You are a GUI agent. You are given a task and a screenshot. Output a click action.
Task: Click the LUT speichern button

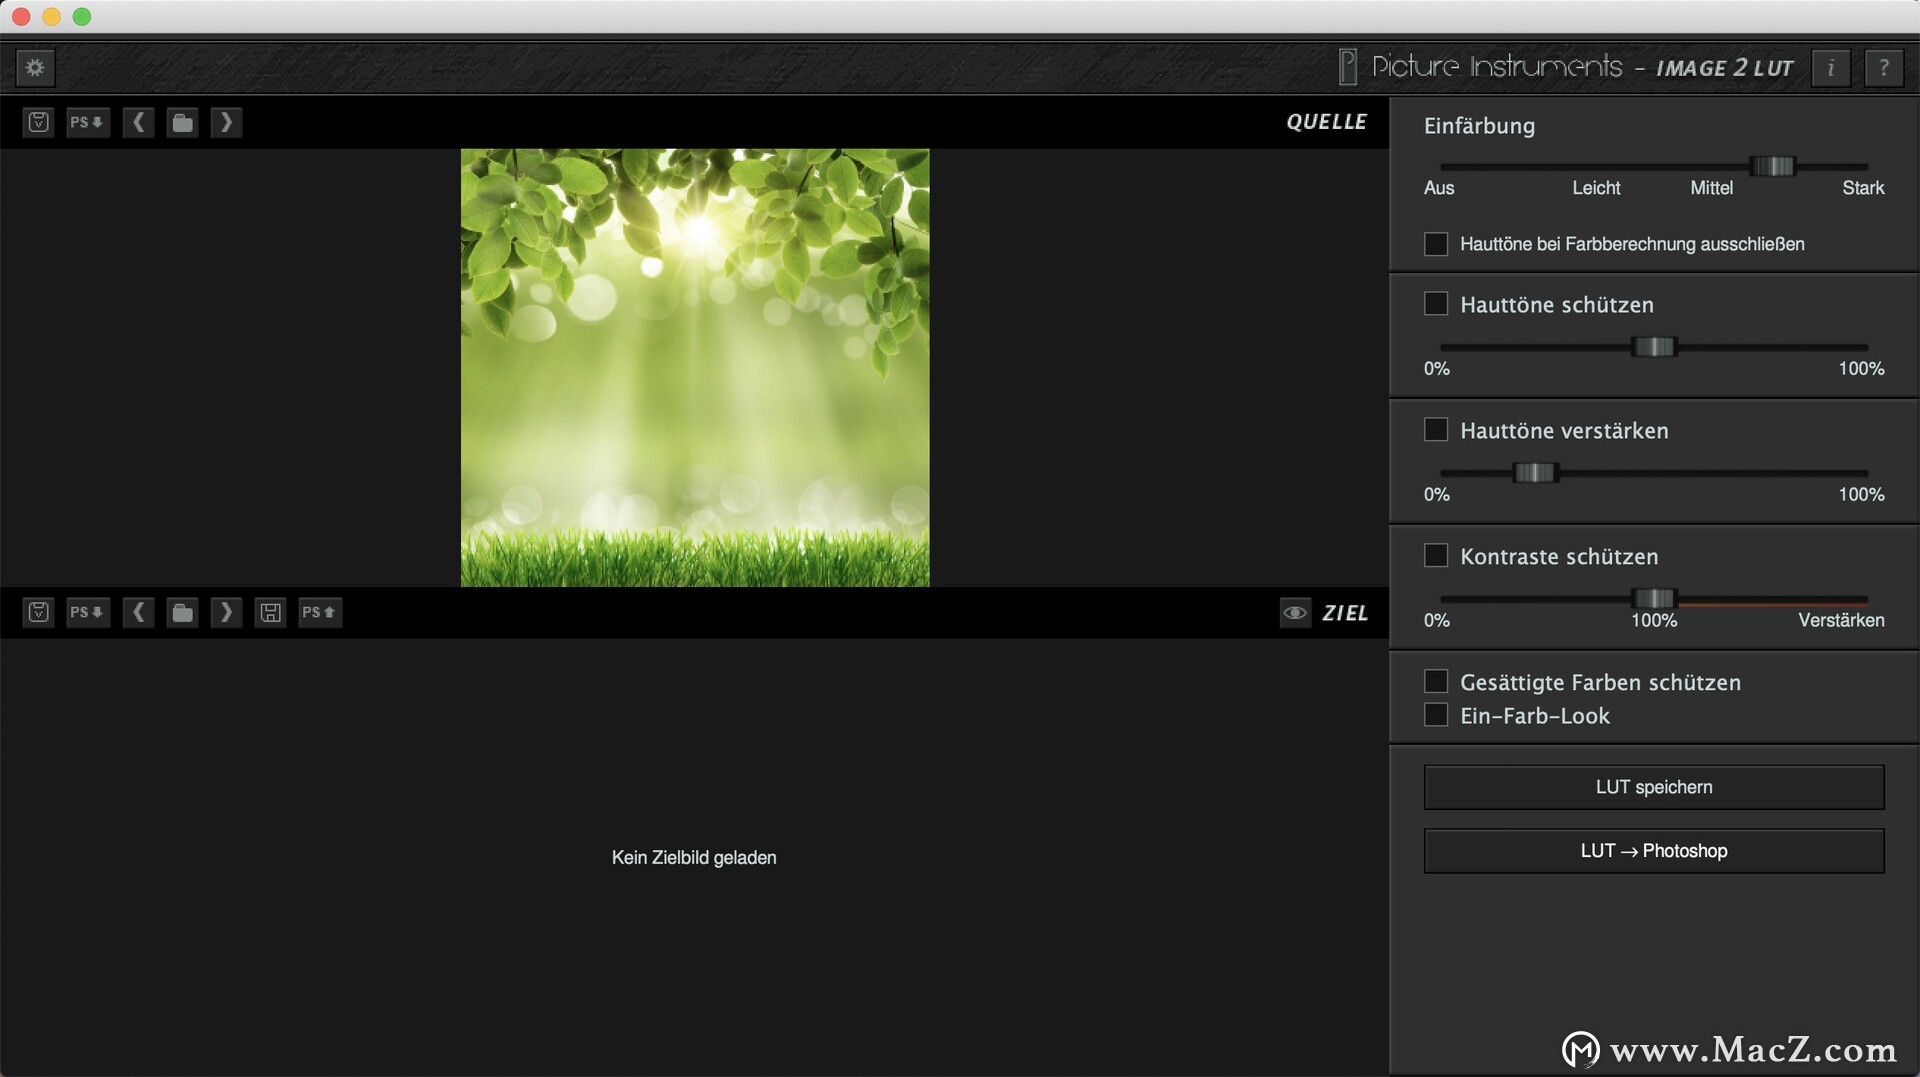(1654, 787)
